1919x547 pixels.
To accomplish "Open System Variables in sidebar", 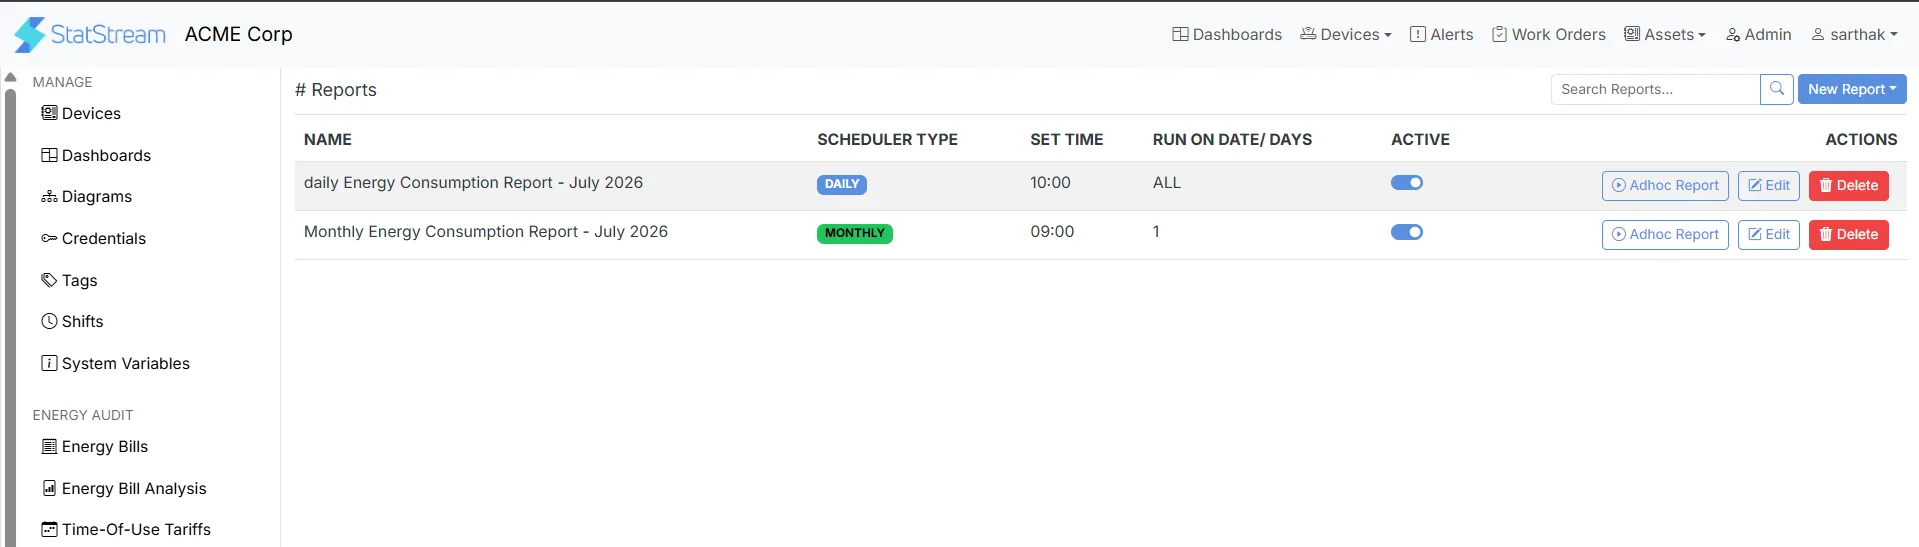I will tap(115, 363).
